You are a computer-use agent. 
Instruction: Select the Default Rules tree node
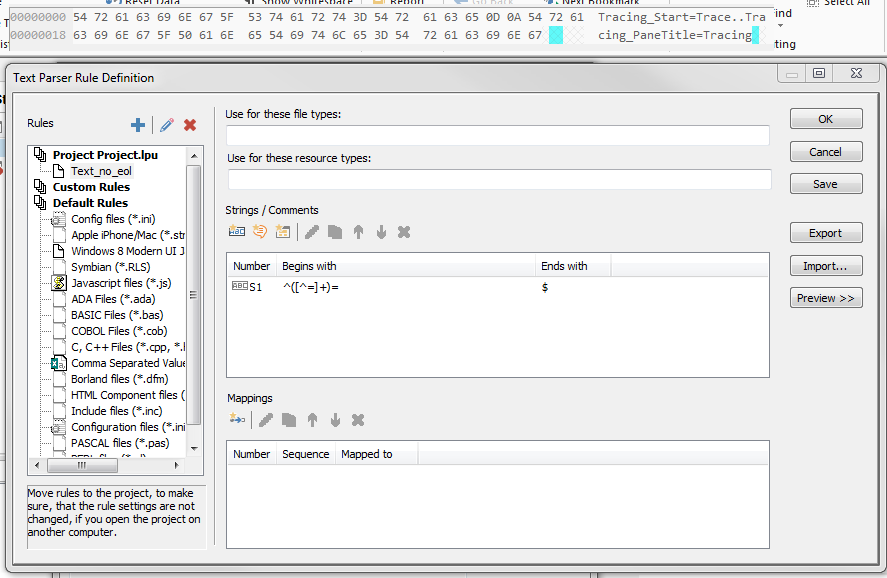pyautogui.click(x=90, y=203)
